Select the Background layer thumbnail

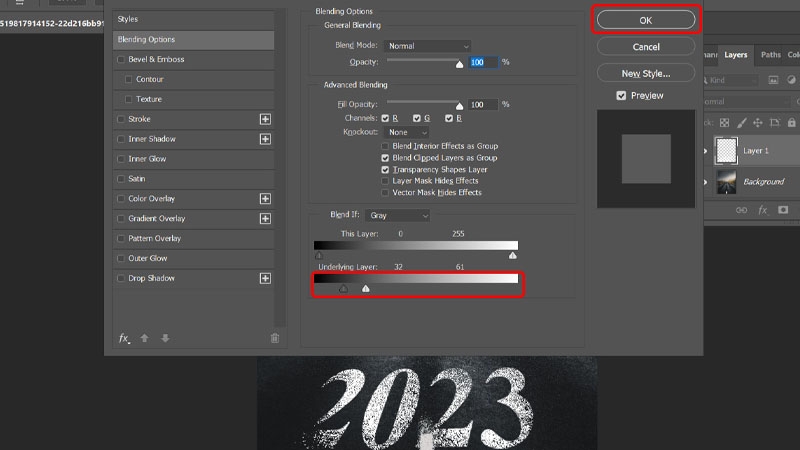[726, 182]
